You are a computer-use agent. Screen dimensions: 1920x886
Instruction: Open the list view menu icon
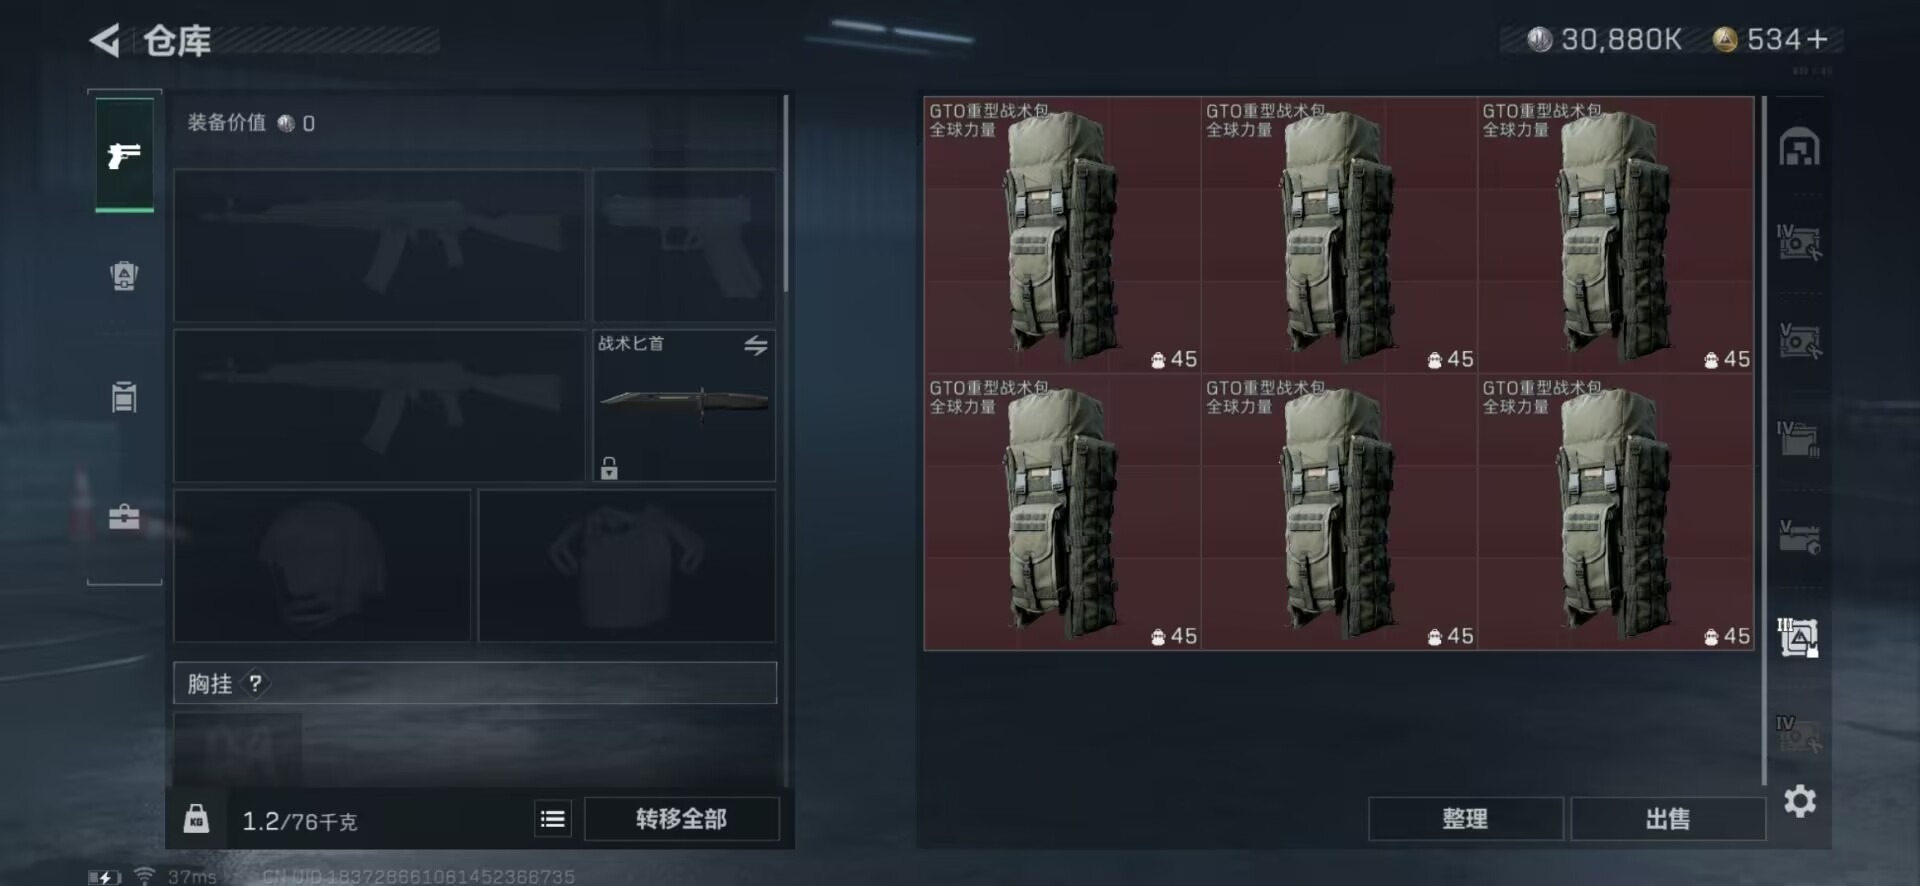[x=553, y=819]
